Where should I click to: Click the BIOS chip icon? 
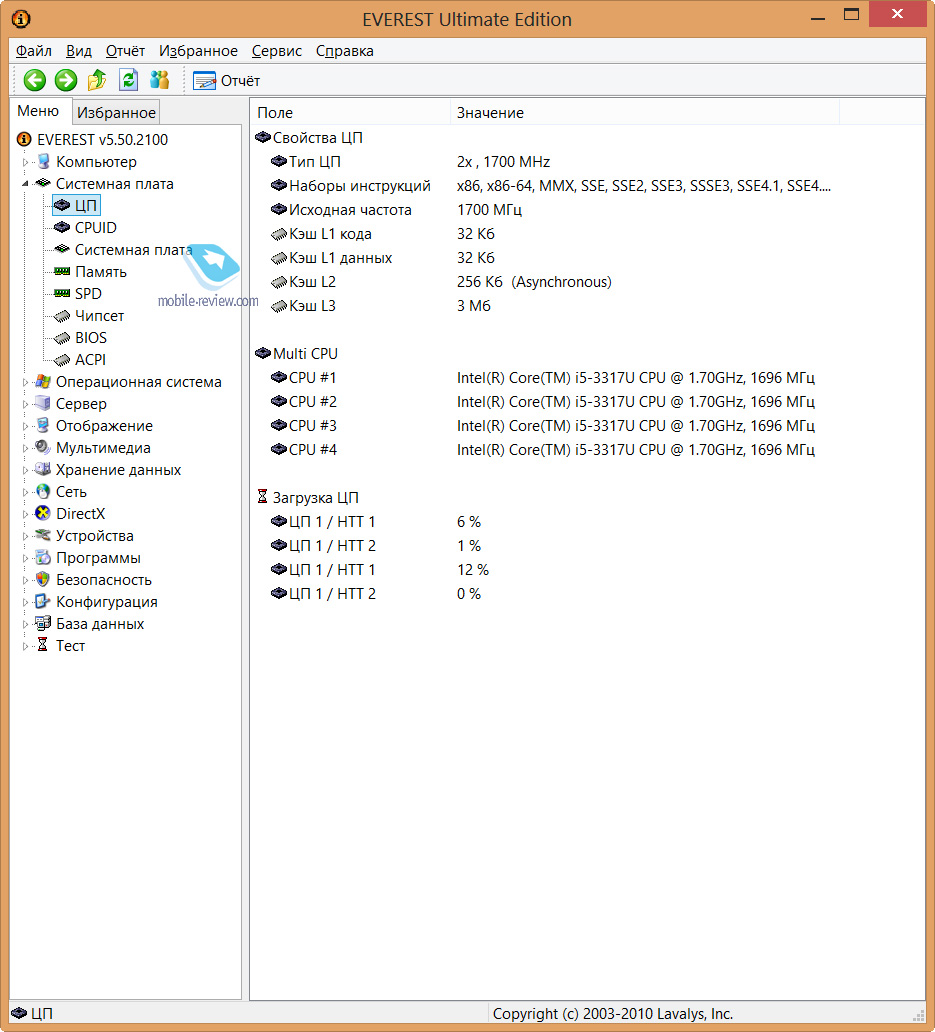point(62,338)
